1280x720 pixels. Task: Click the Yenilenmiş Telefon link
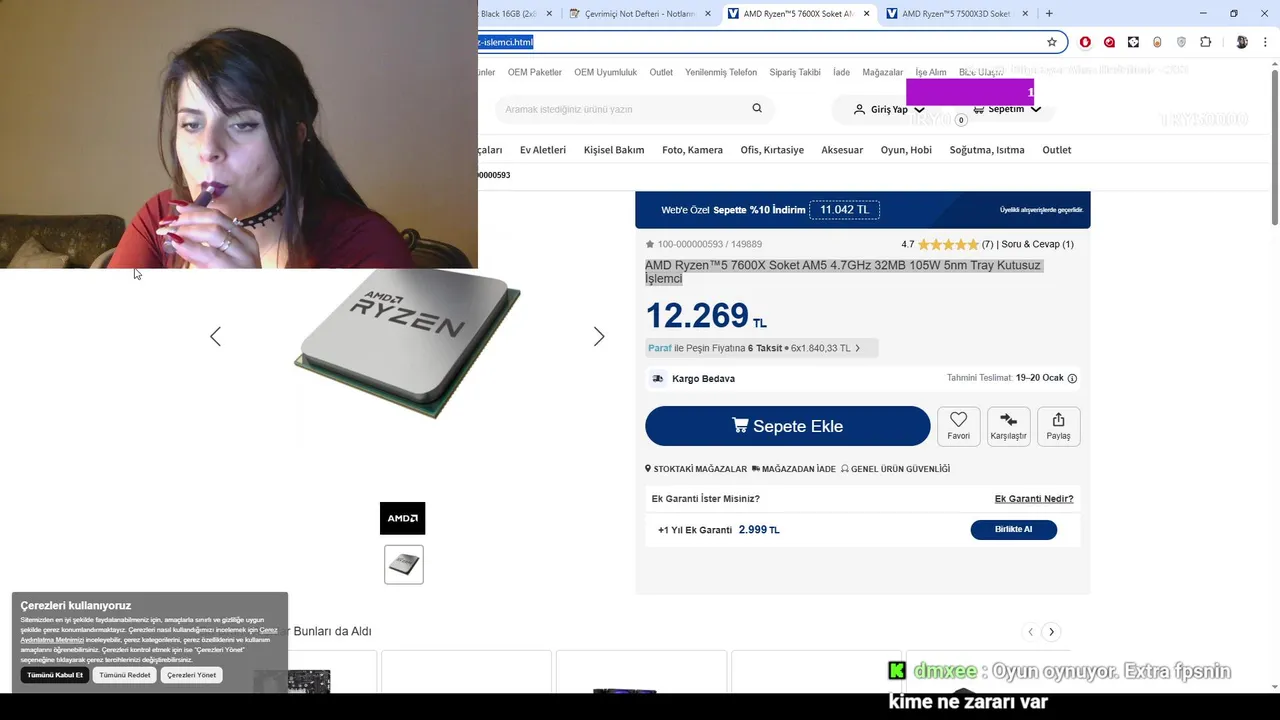[x=721, y=72]
